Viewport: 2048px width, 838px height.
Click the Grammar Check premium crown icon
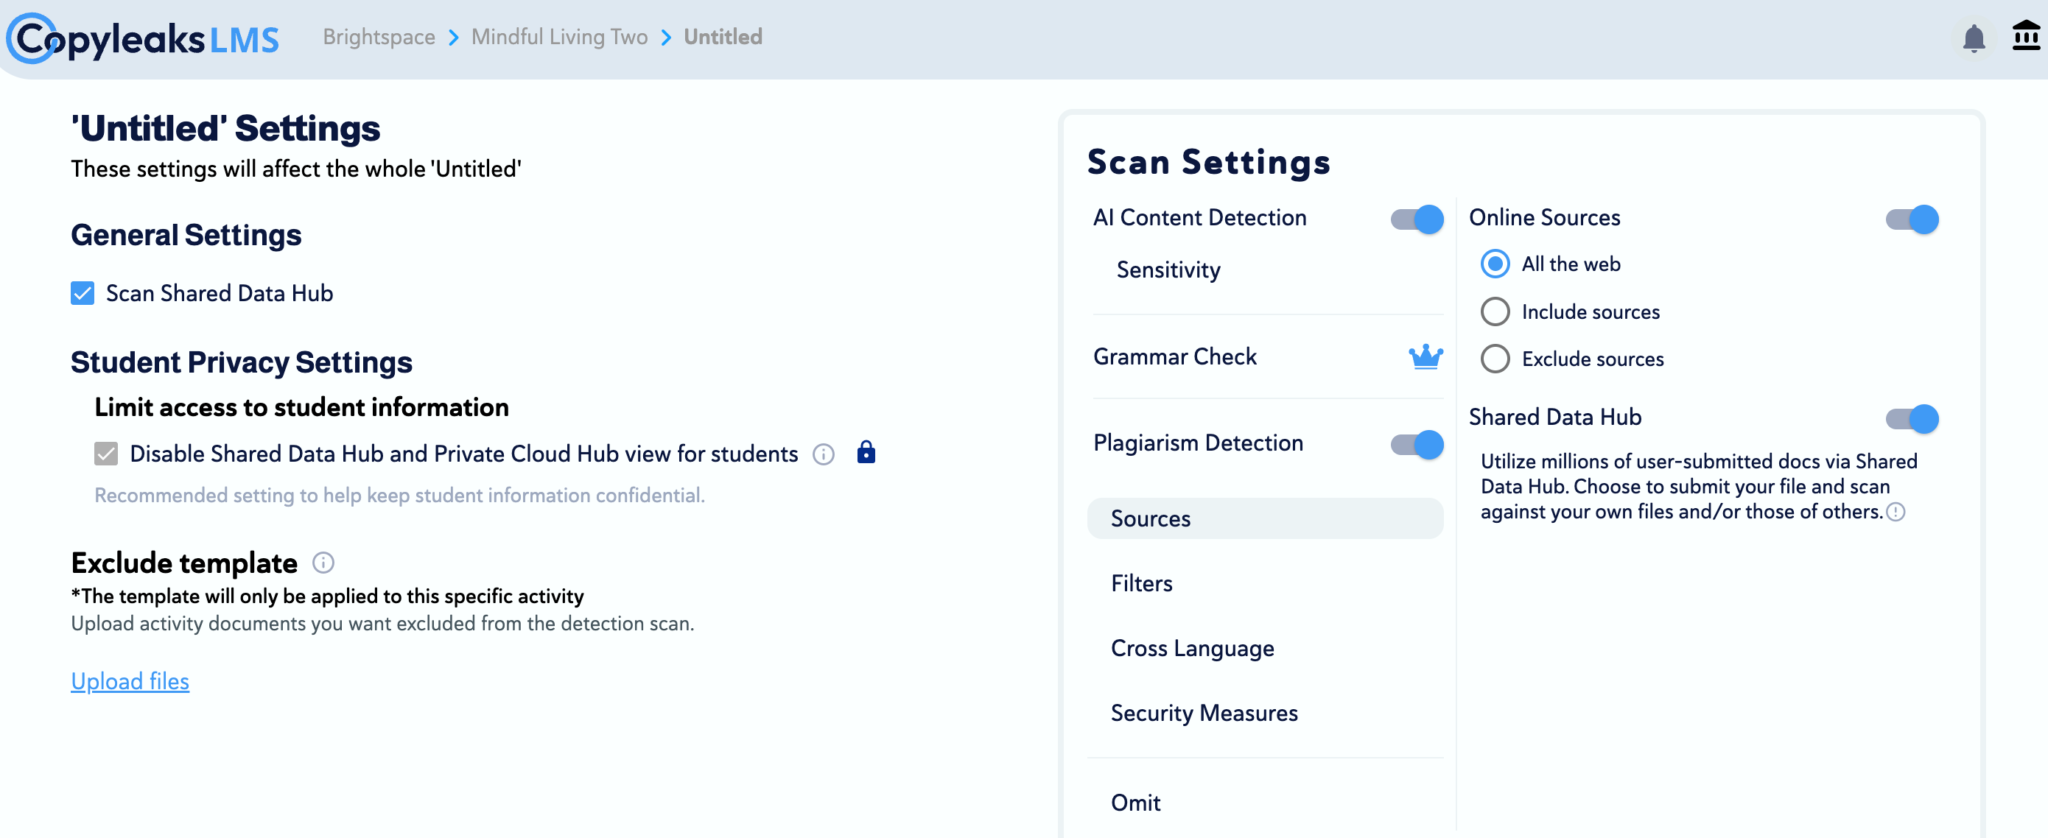coord(1425,356)
